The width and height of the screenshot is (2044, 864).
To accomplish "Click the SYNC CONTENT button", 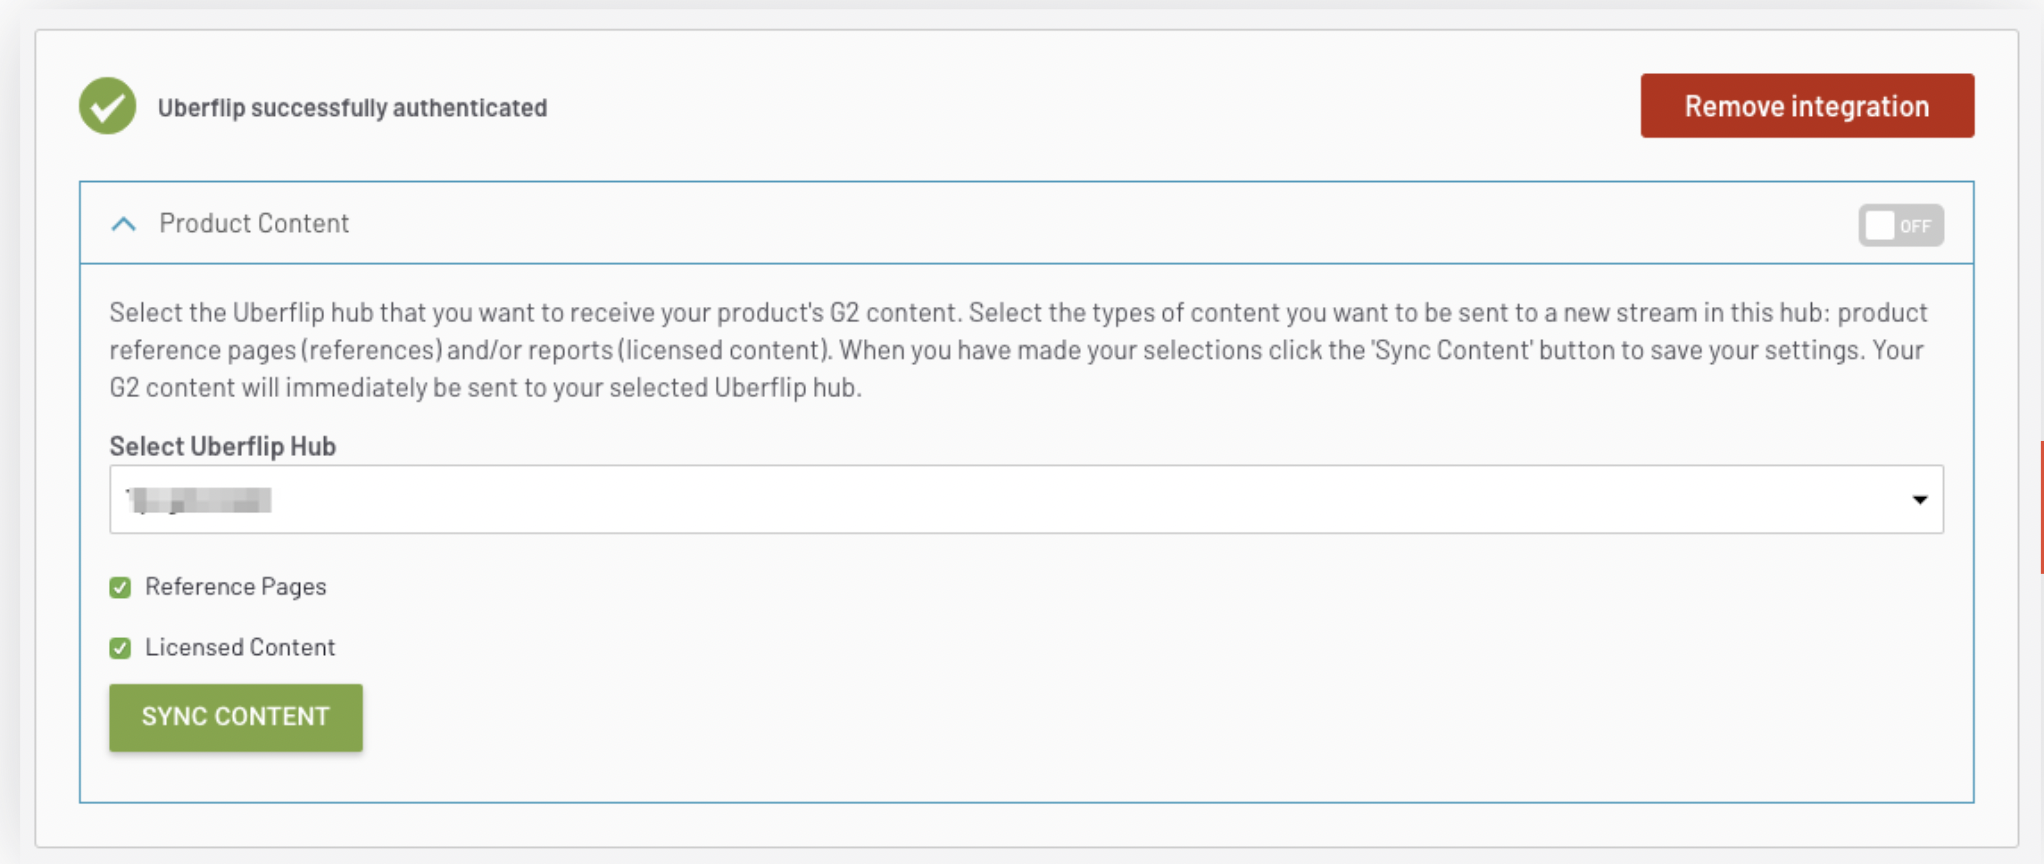I will (236, 717).
